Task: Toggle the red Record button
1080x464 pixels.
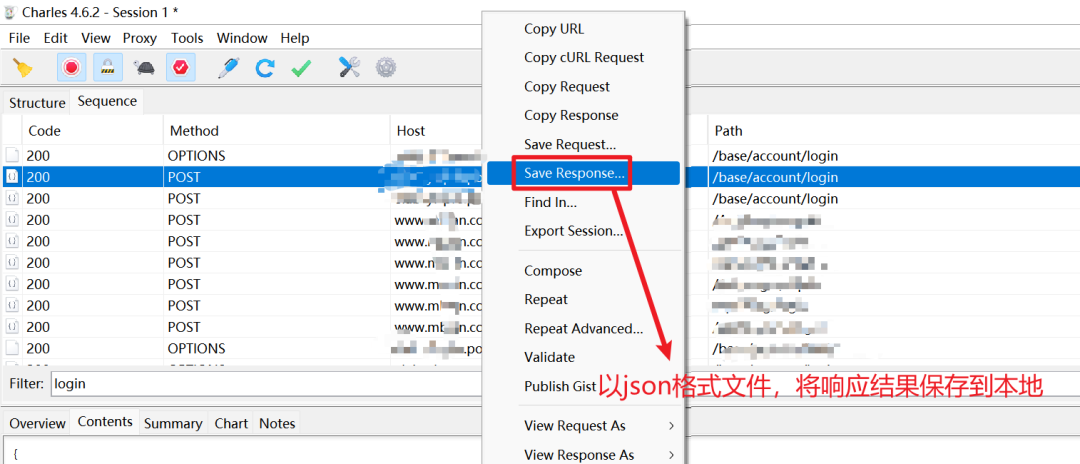Action: [x=71, y=67]
